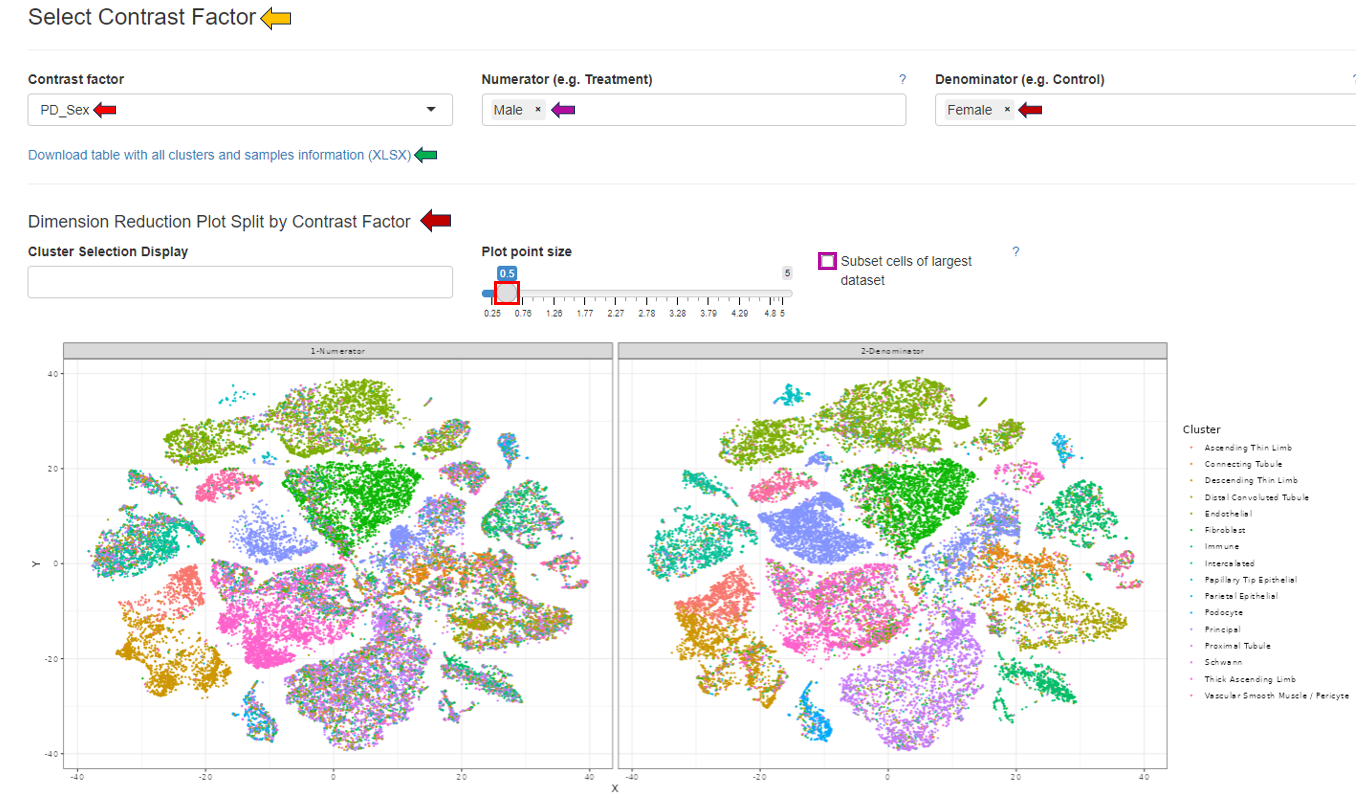Click the Podocyte entry in Cluster legend

click(x=1223, y=613)
